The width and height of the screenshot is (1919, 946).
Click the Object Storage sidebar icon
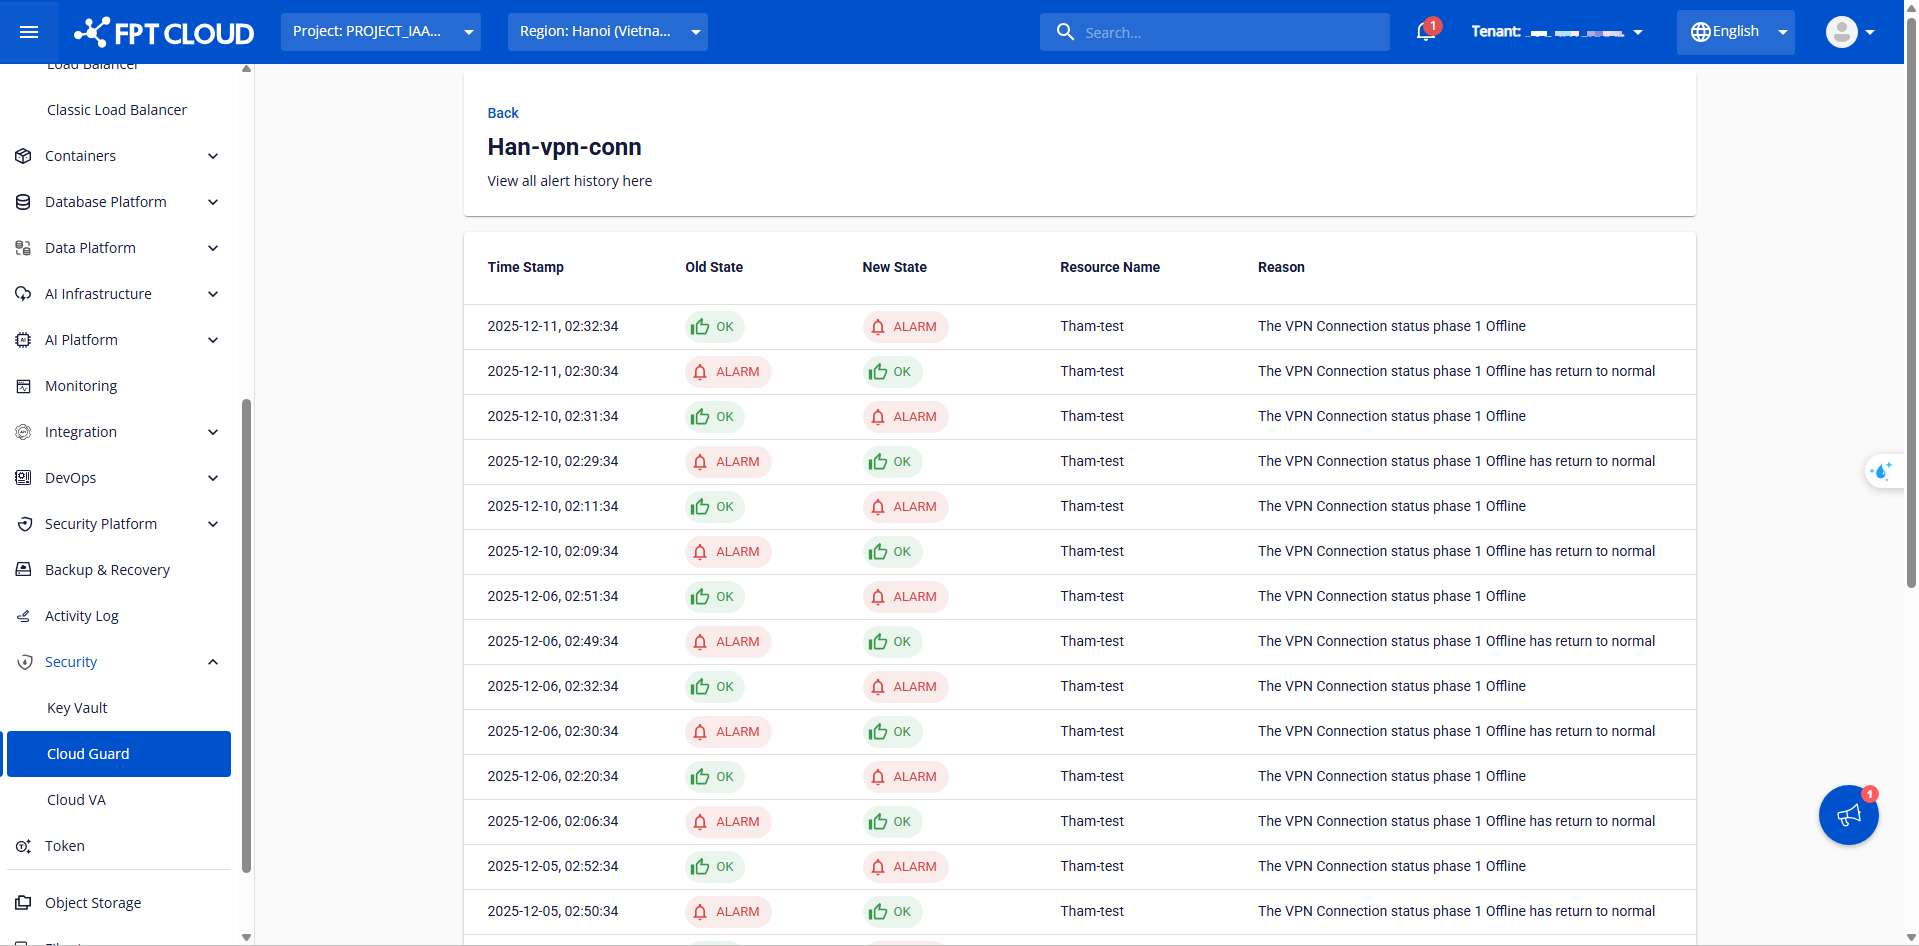coord(23,903)
